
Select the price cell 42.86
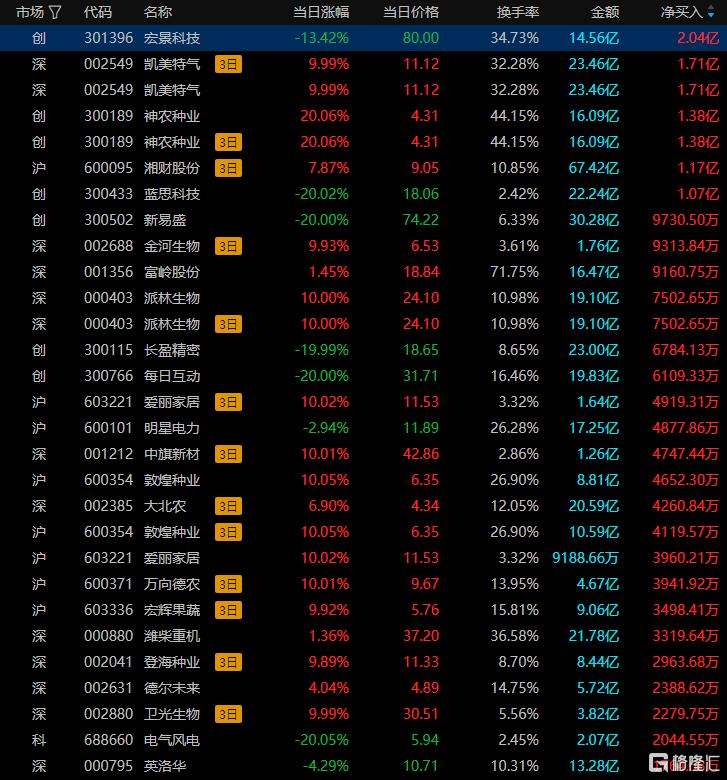coord(421,454)
